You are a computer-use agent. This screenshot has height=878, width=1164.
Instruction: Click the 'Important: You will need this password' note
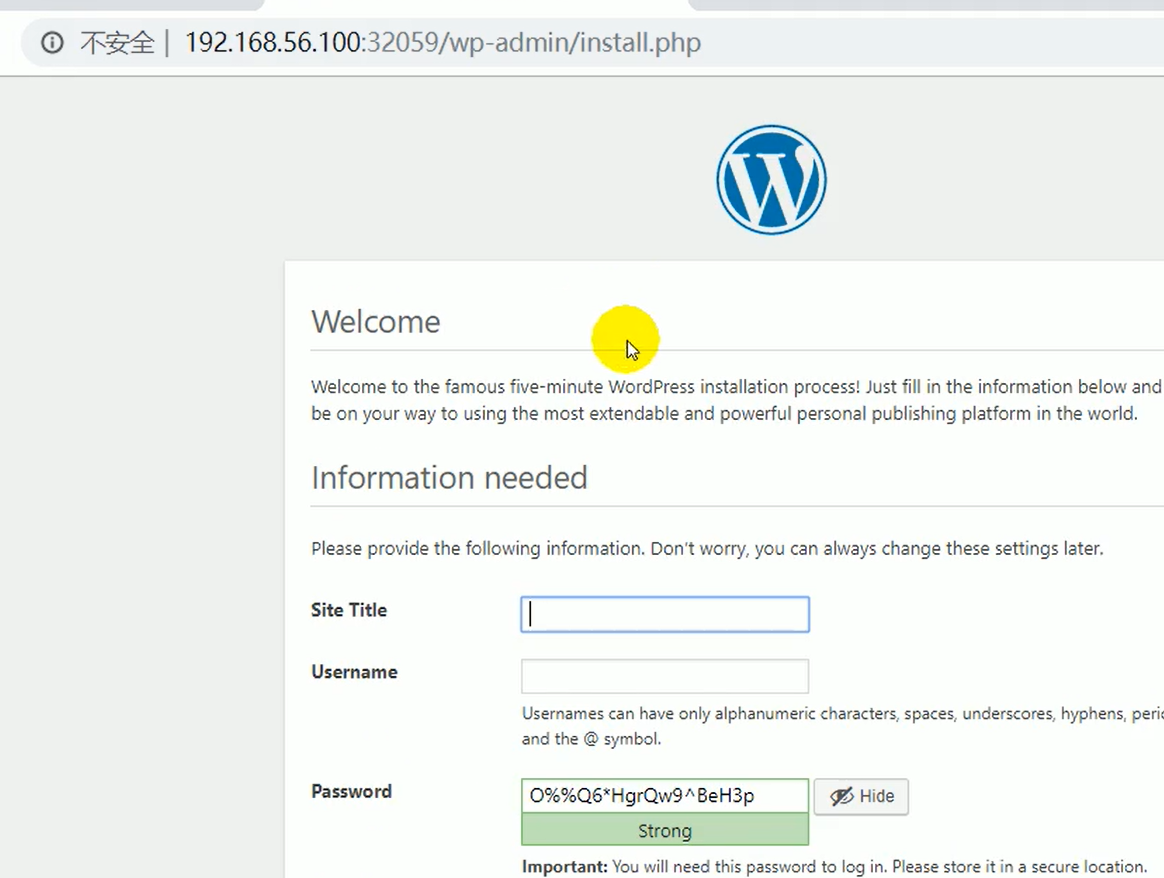(834, 867)
